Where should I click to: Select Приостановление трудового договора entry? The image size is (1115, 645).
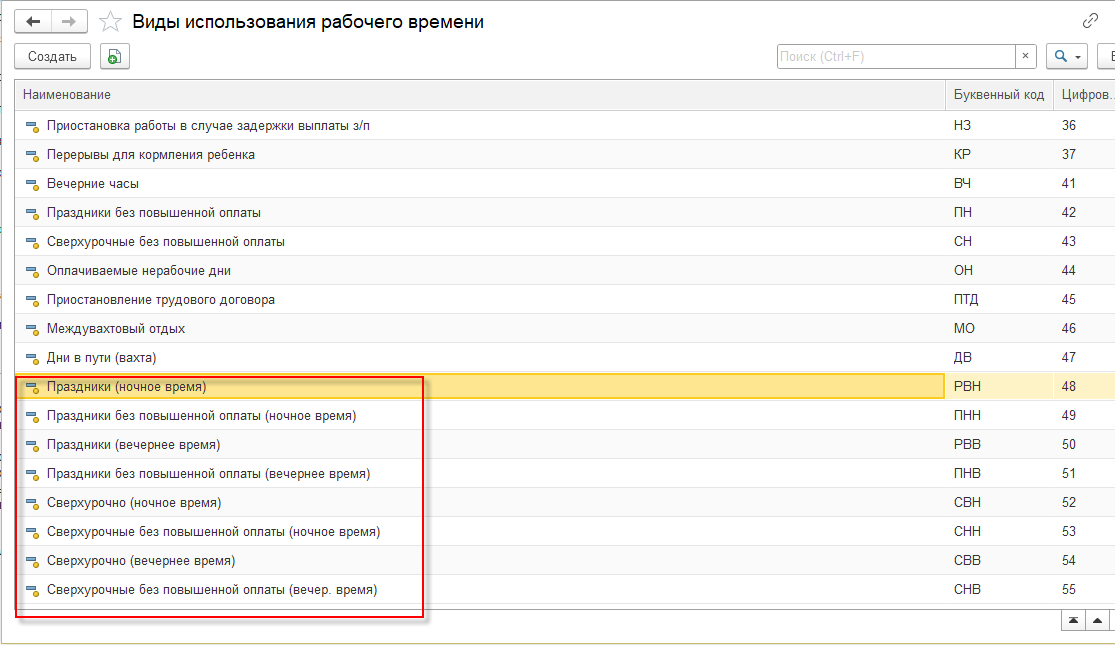(x=160, y=300)
